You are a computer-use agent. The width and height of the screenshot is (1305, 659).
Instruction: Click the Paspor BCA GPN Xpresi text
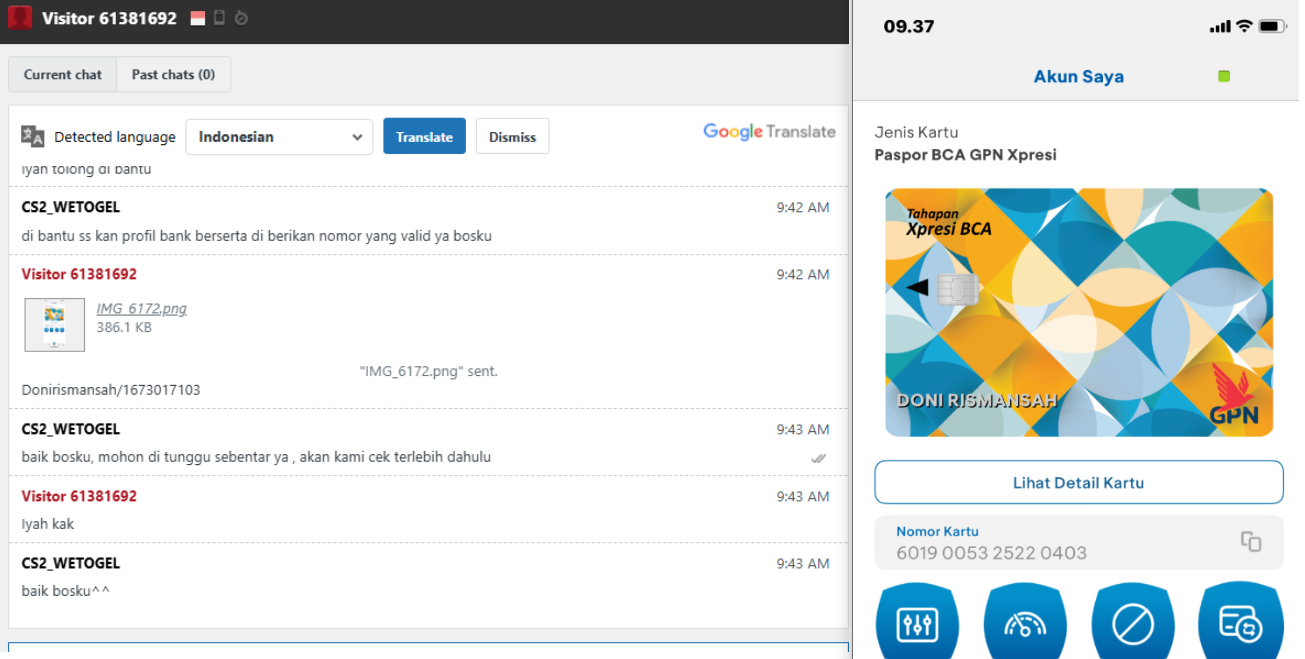tap(965, 155)
